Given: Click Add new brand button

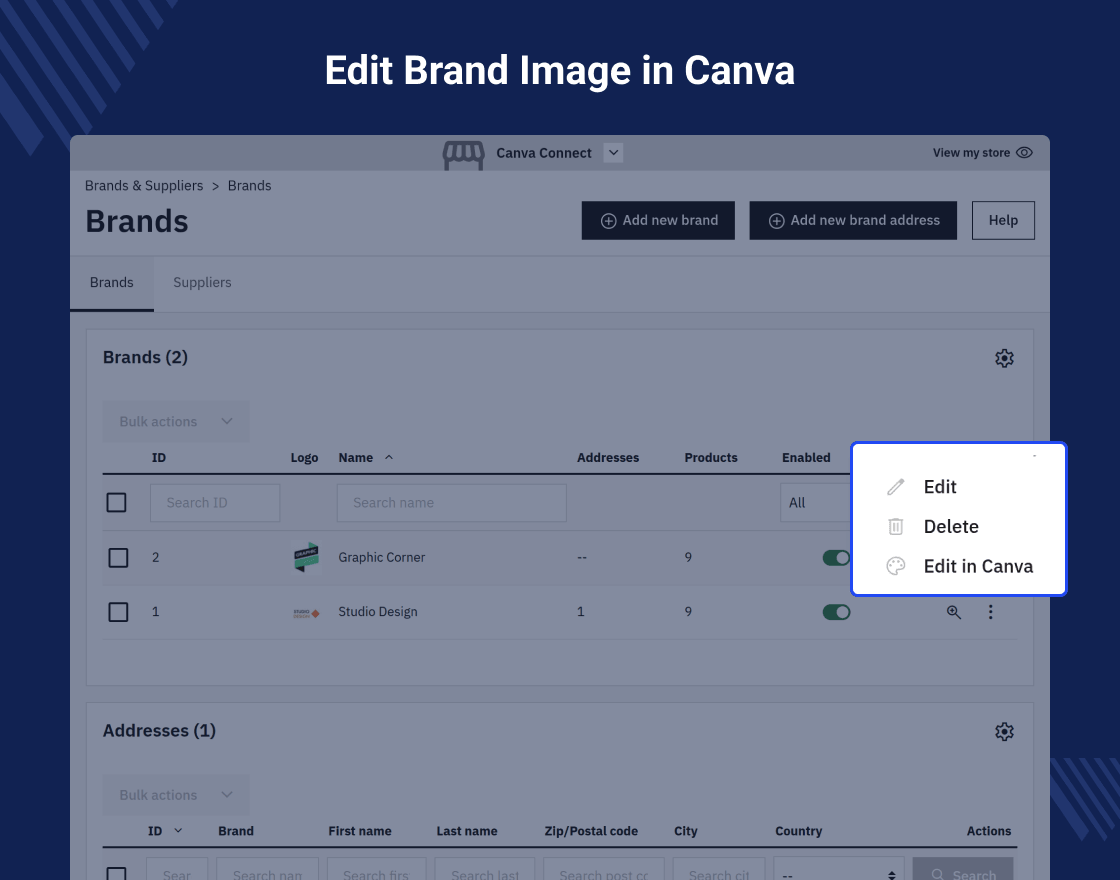Looking at the screenshot, I should [658, 221].
